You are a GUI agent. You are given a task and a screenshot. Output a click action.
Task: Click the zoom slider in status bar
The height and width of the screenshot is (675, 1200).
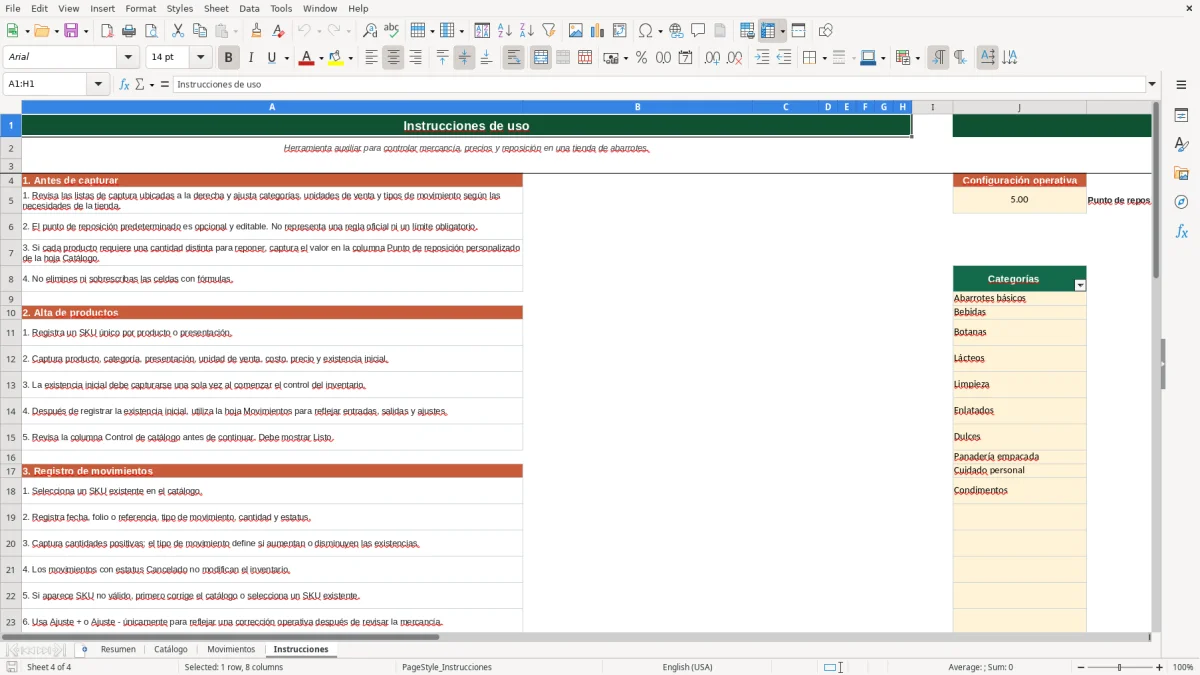coord(1119,667)
